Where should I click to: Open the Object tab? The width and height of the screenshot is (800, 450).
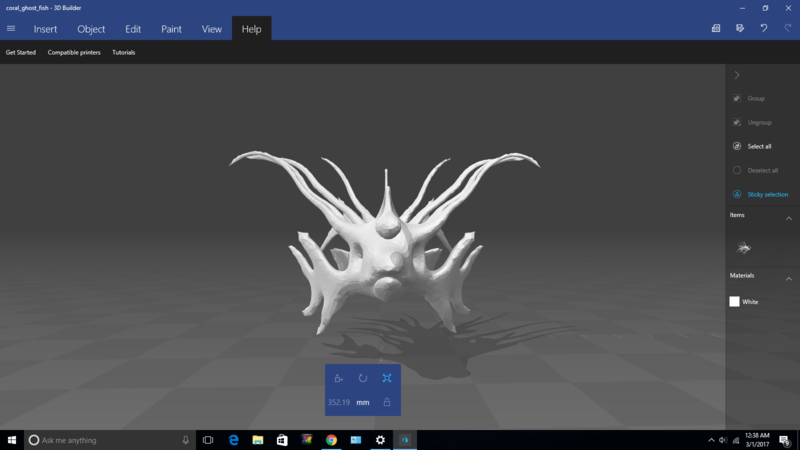[x=91, y=29]
